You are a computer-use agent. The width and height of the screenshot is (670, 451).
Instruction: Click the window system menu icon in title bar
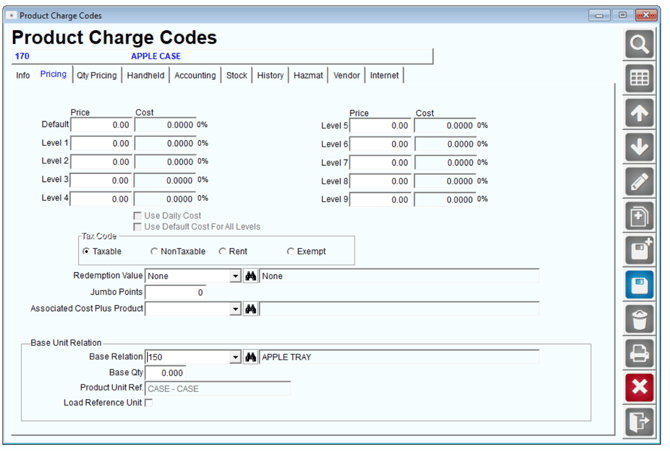coord(12,15)
